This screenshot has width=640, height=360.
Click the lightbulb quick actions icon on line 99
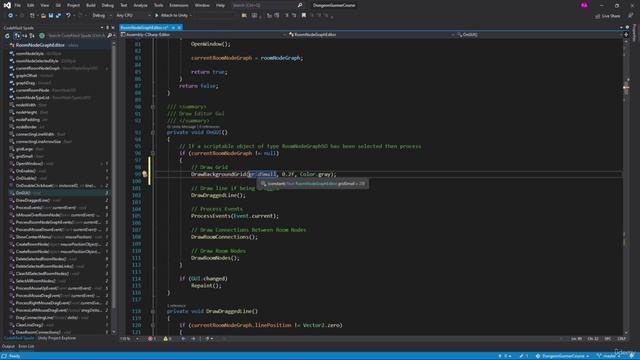coord(144,174)
